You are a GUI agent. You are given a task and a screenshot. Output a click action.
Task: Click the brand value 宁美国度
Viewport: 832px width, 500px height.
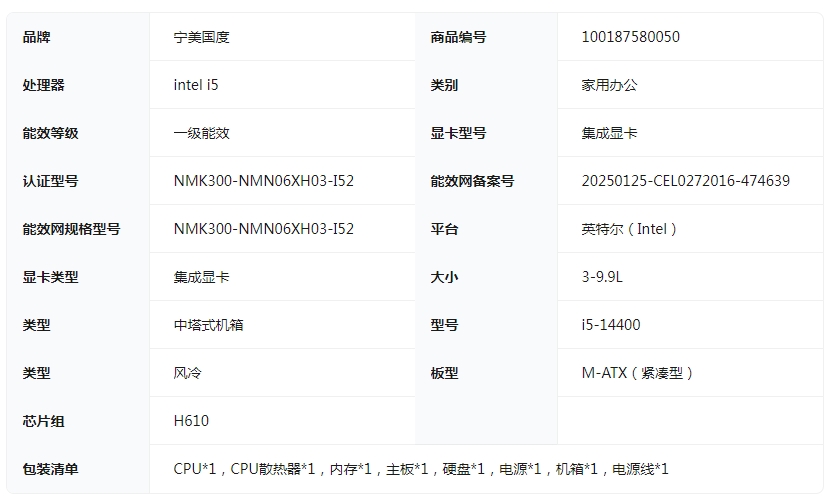pos(201,37)
